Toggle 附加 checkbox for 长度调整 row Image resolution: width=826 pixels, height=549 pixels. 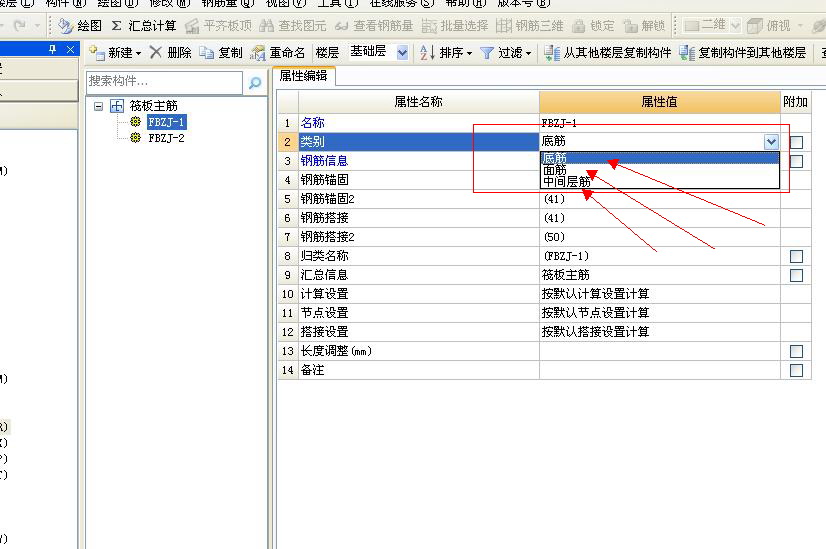[796, 351]
